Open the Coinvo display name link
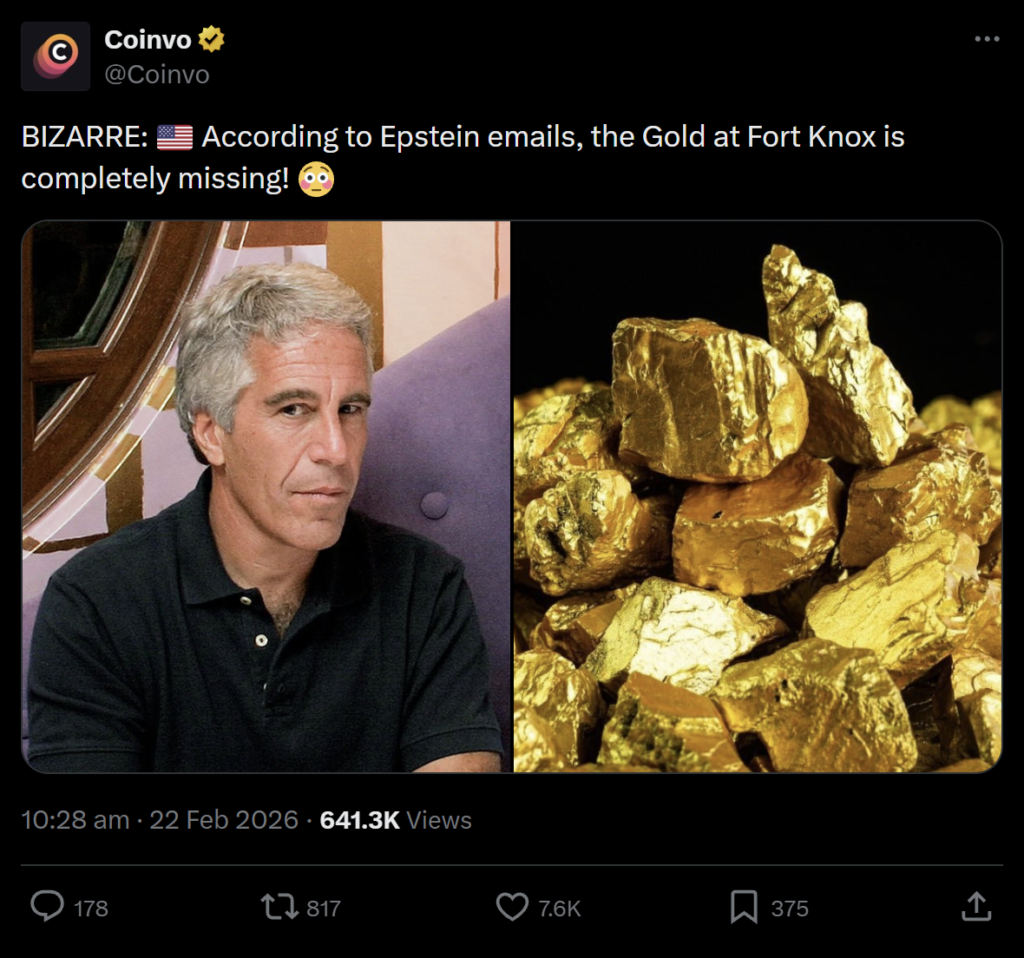Viewport: 1024px width, 958px height. (x=149, y=40)
